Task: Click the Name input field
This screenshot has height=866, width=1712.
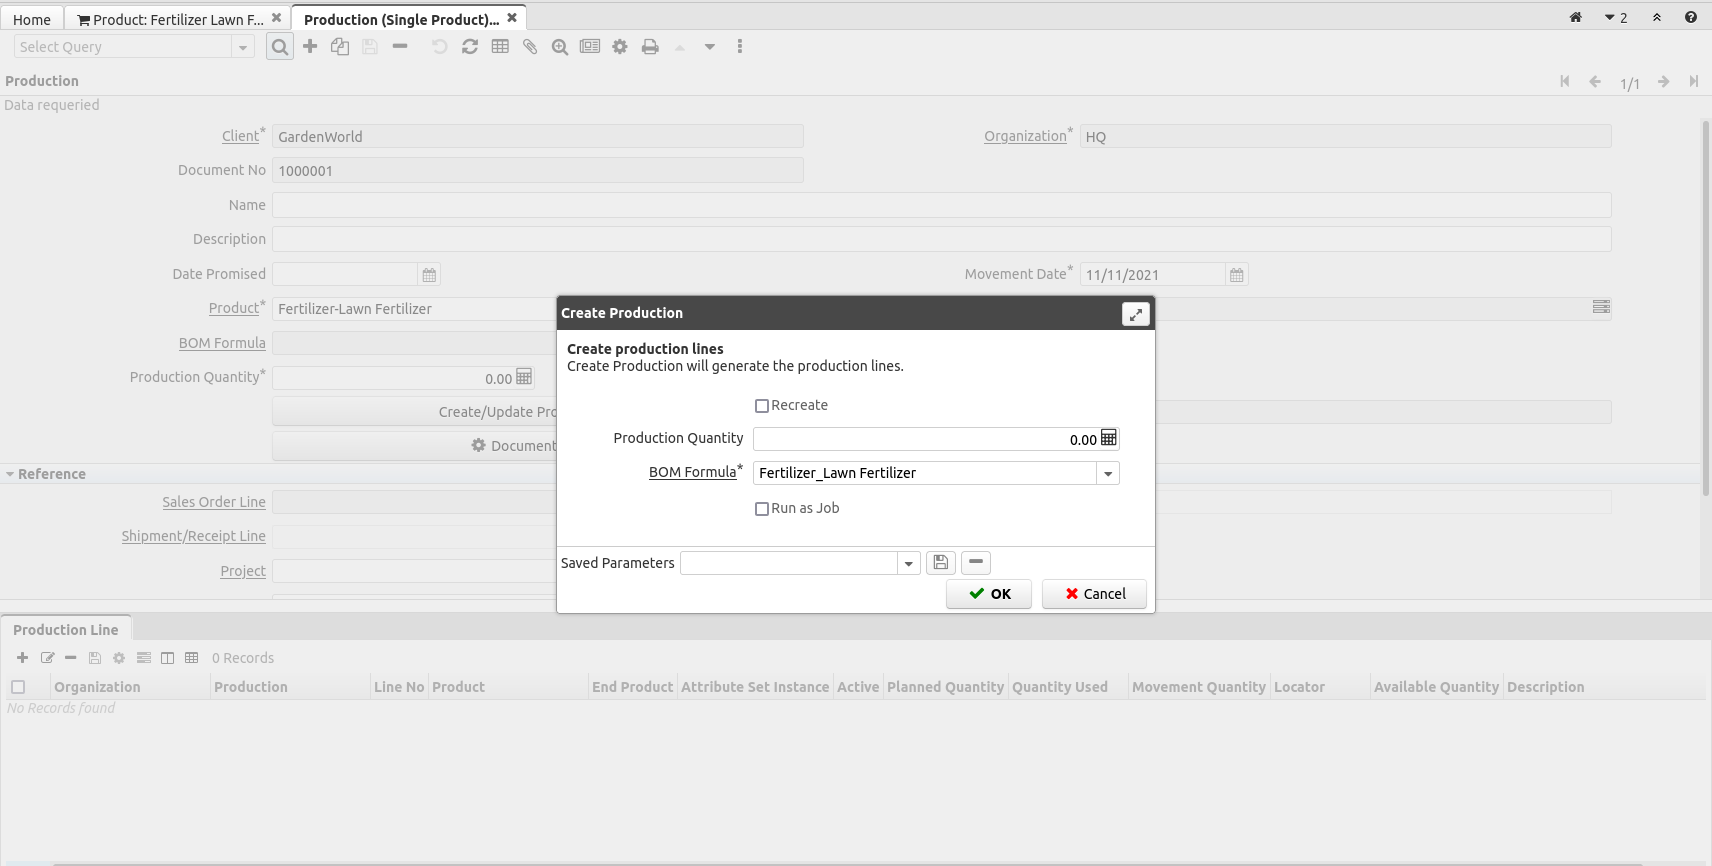Action: tap(941, 205)
